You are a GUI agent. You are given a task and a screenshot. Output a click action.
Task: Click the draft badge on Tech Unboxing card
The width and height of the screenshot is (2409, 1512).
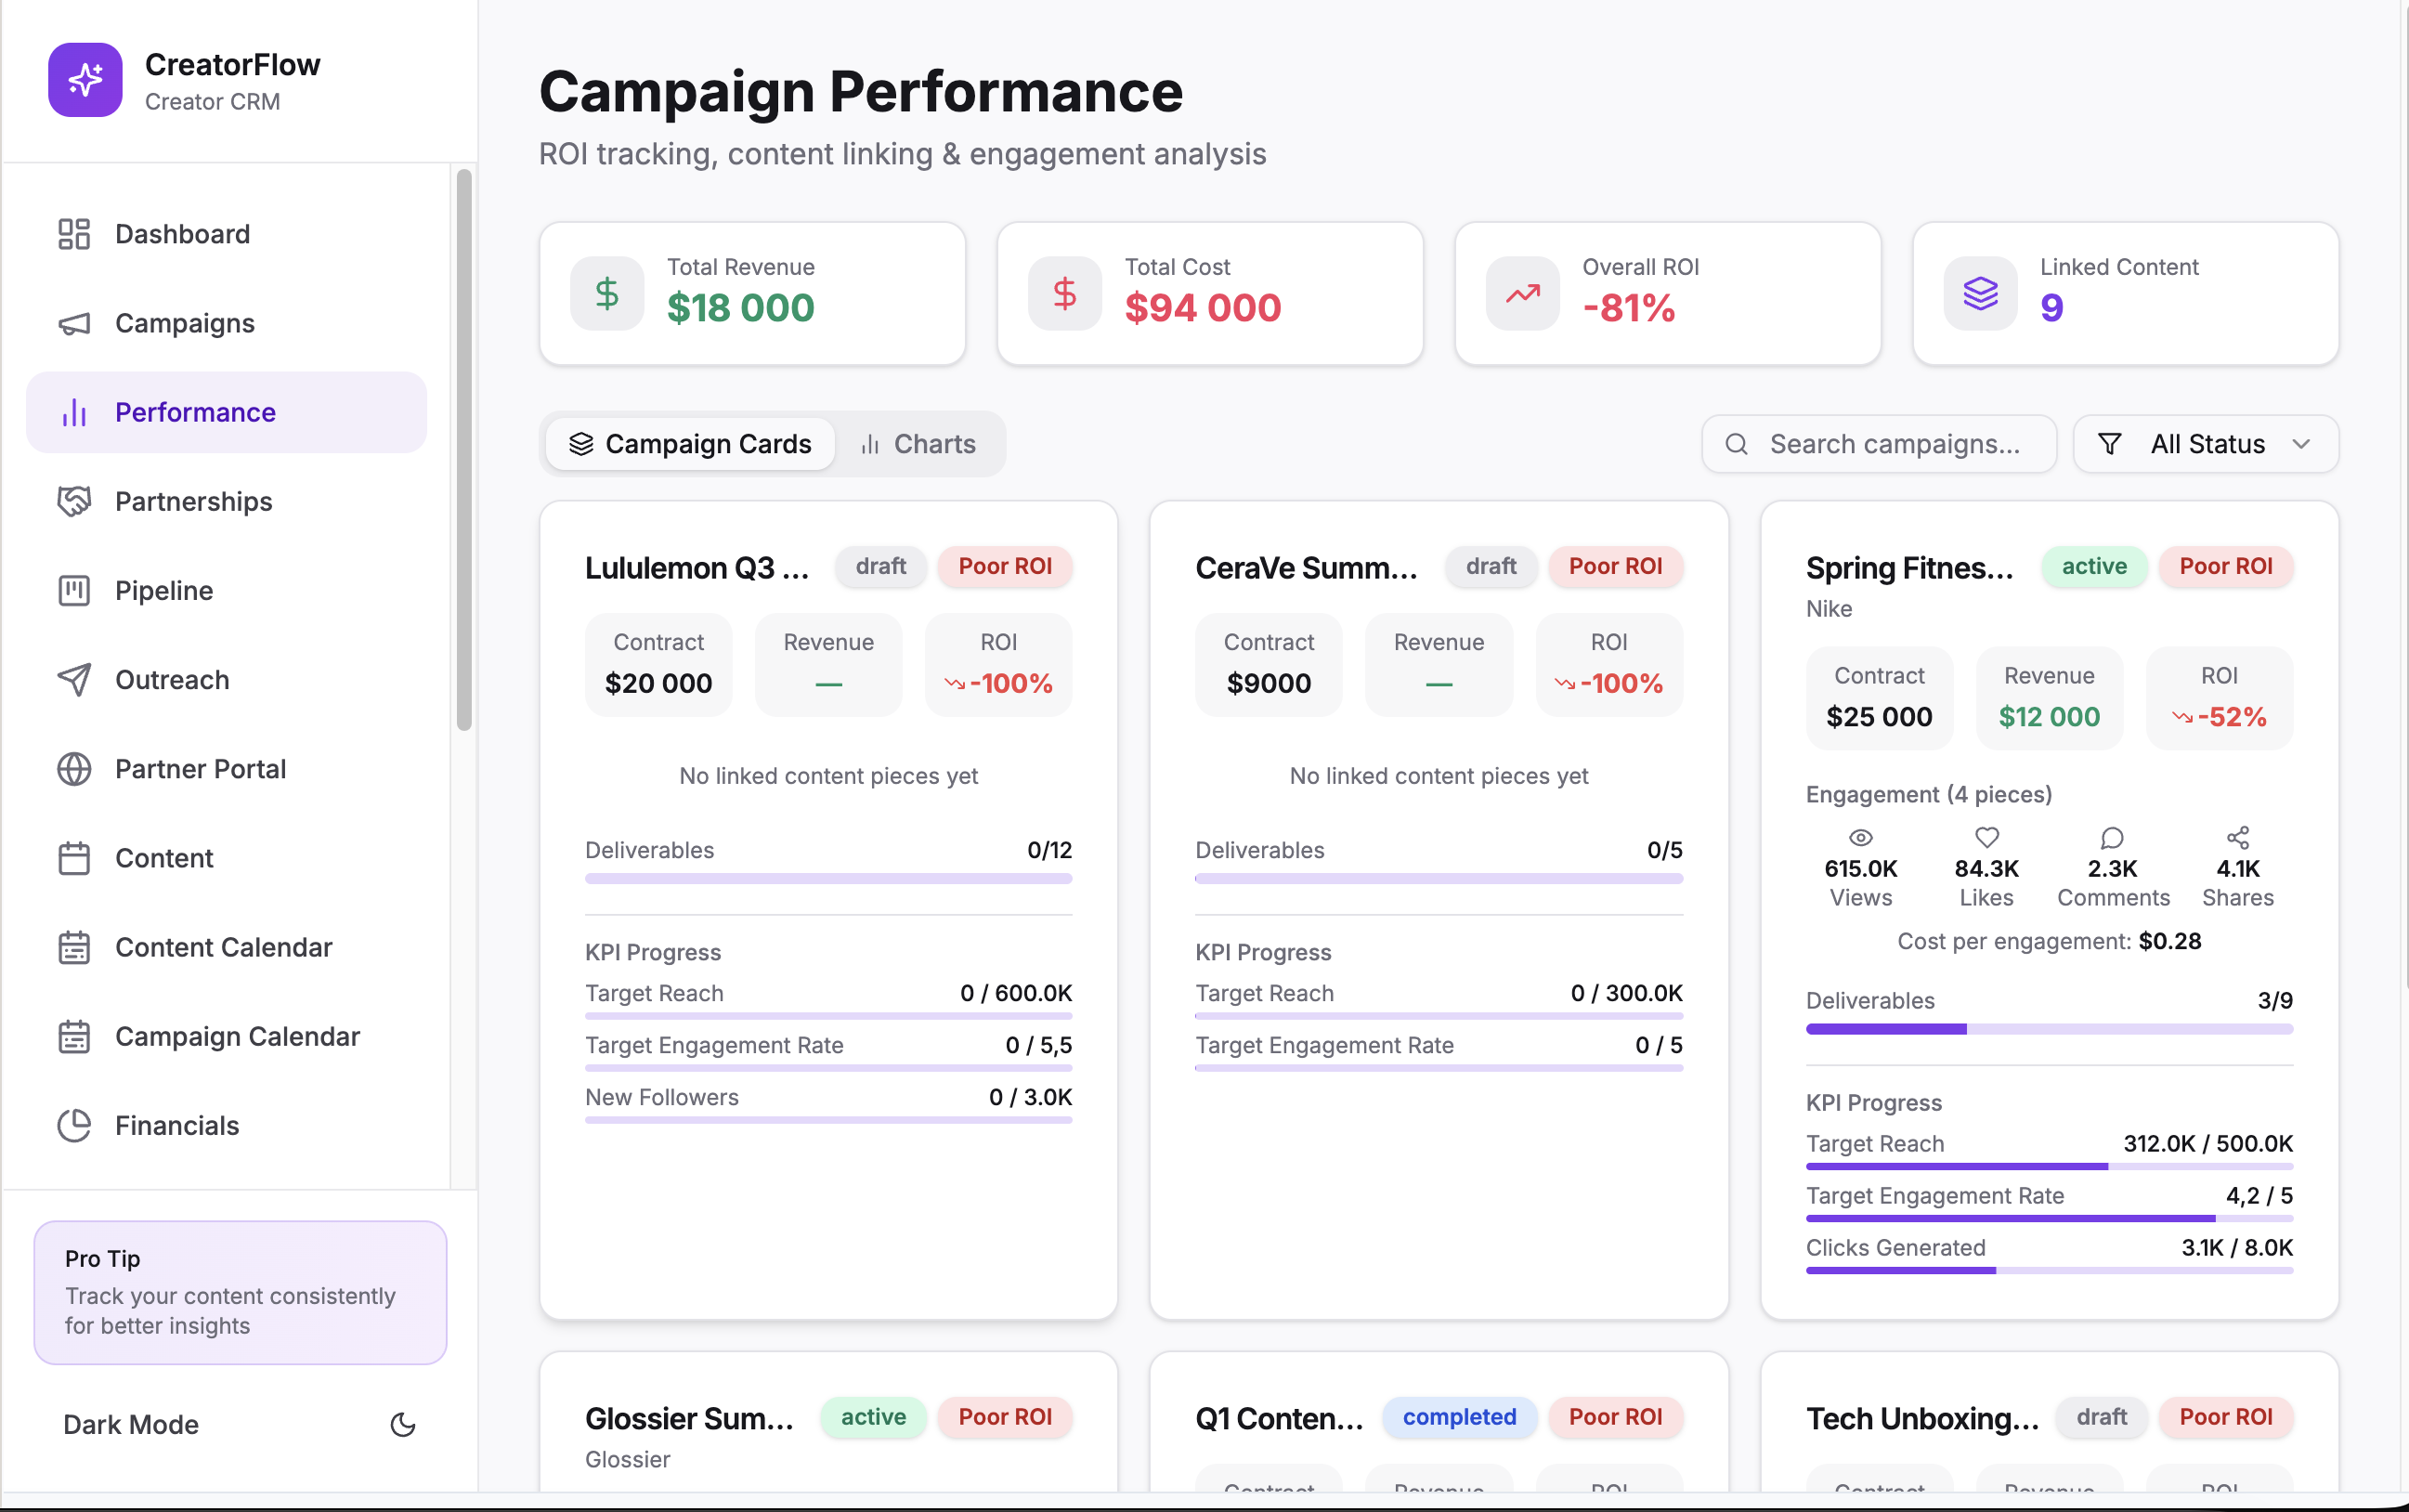point(2101,1417)
